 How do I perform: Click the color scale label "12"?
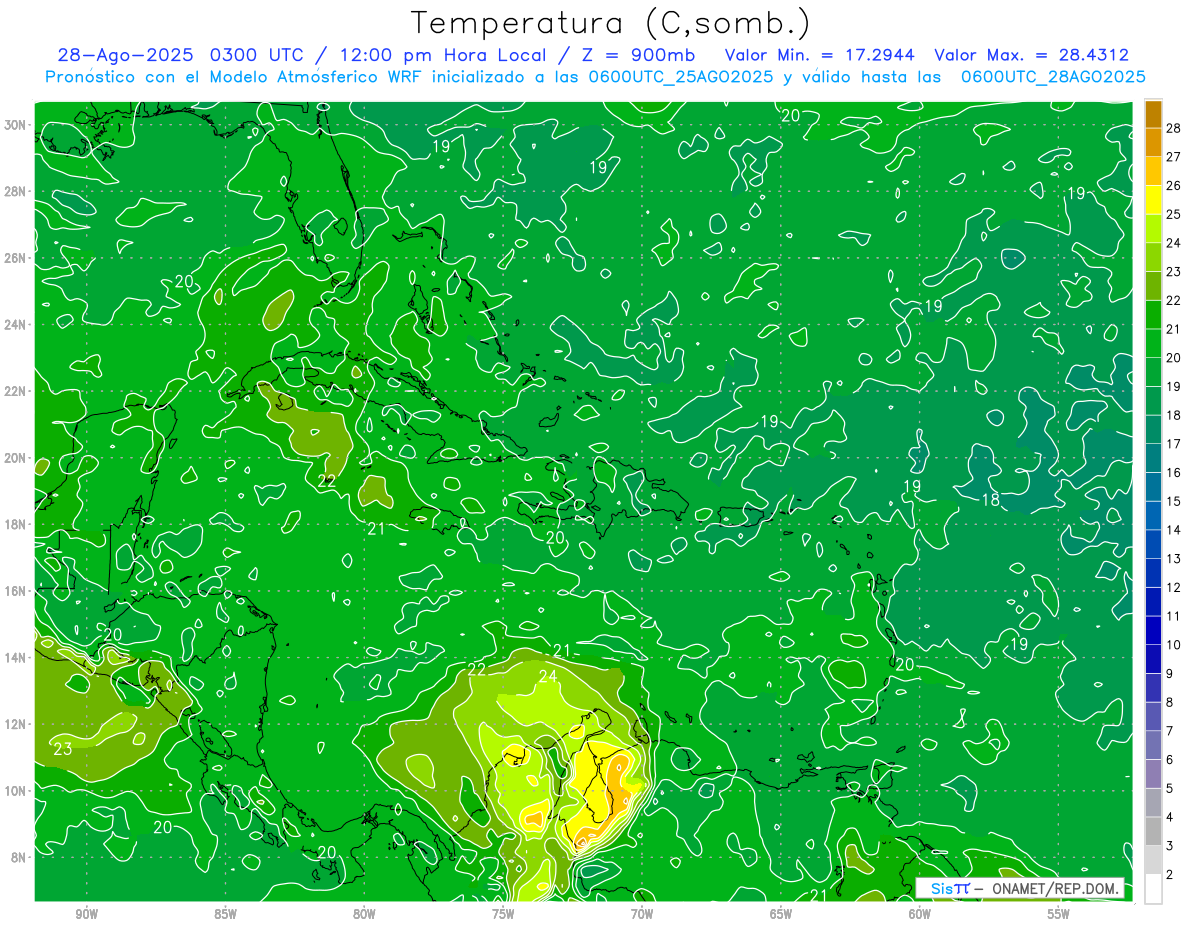click(x=1174, y=588)
